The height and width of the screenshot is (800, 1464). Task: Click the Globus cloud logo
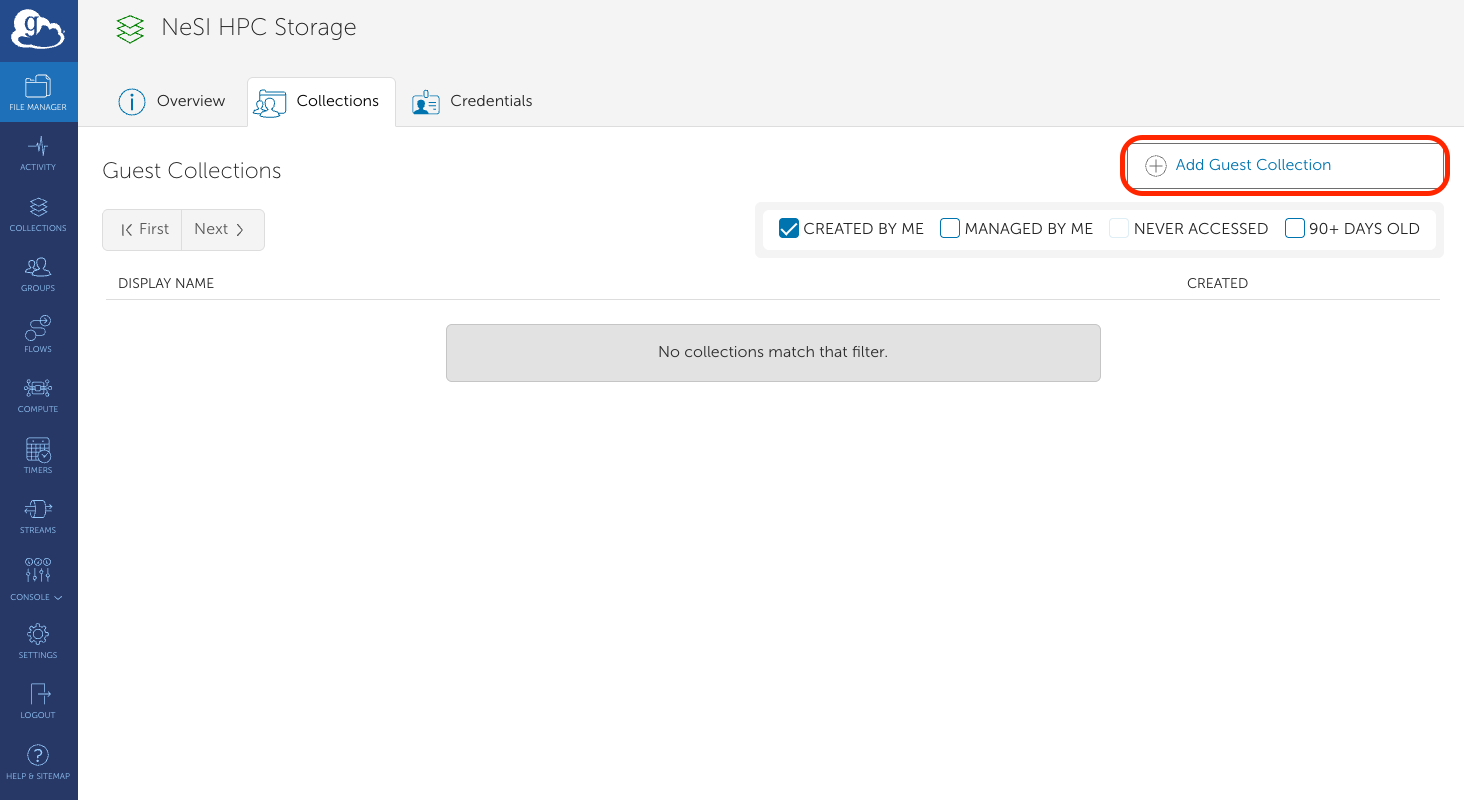38,31
